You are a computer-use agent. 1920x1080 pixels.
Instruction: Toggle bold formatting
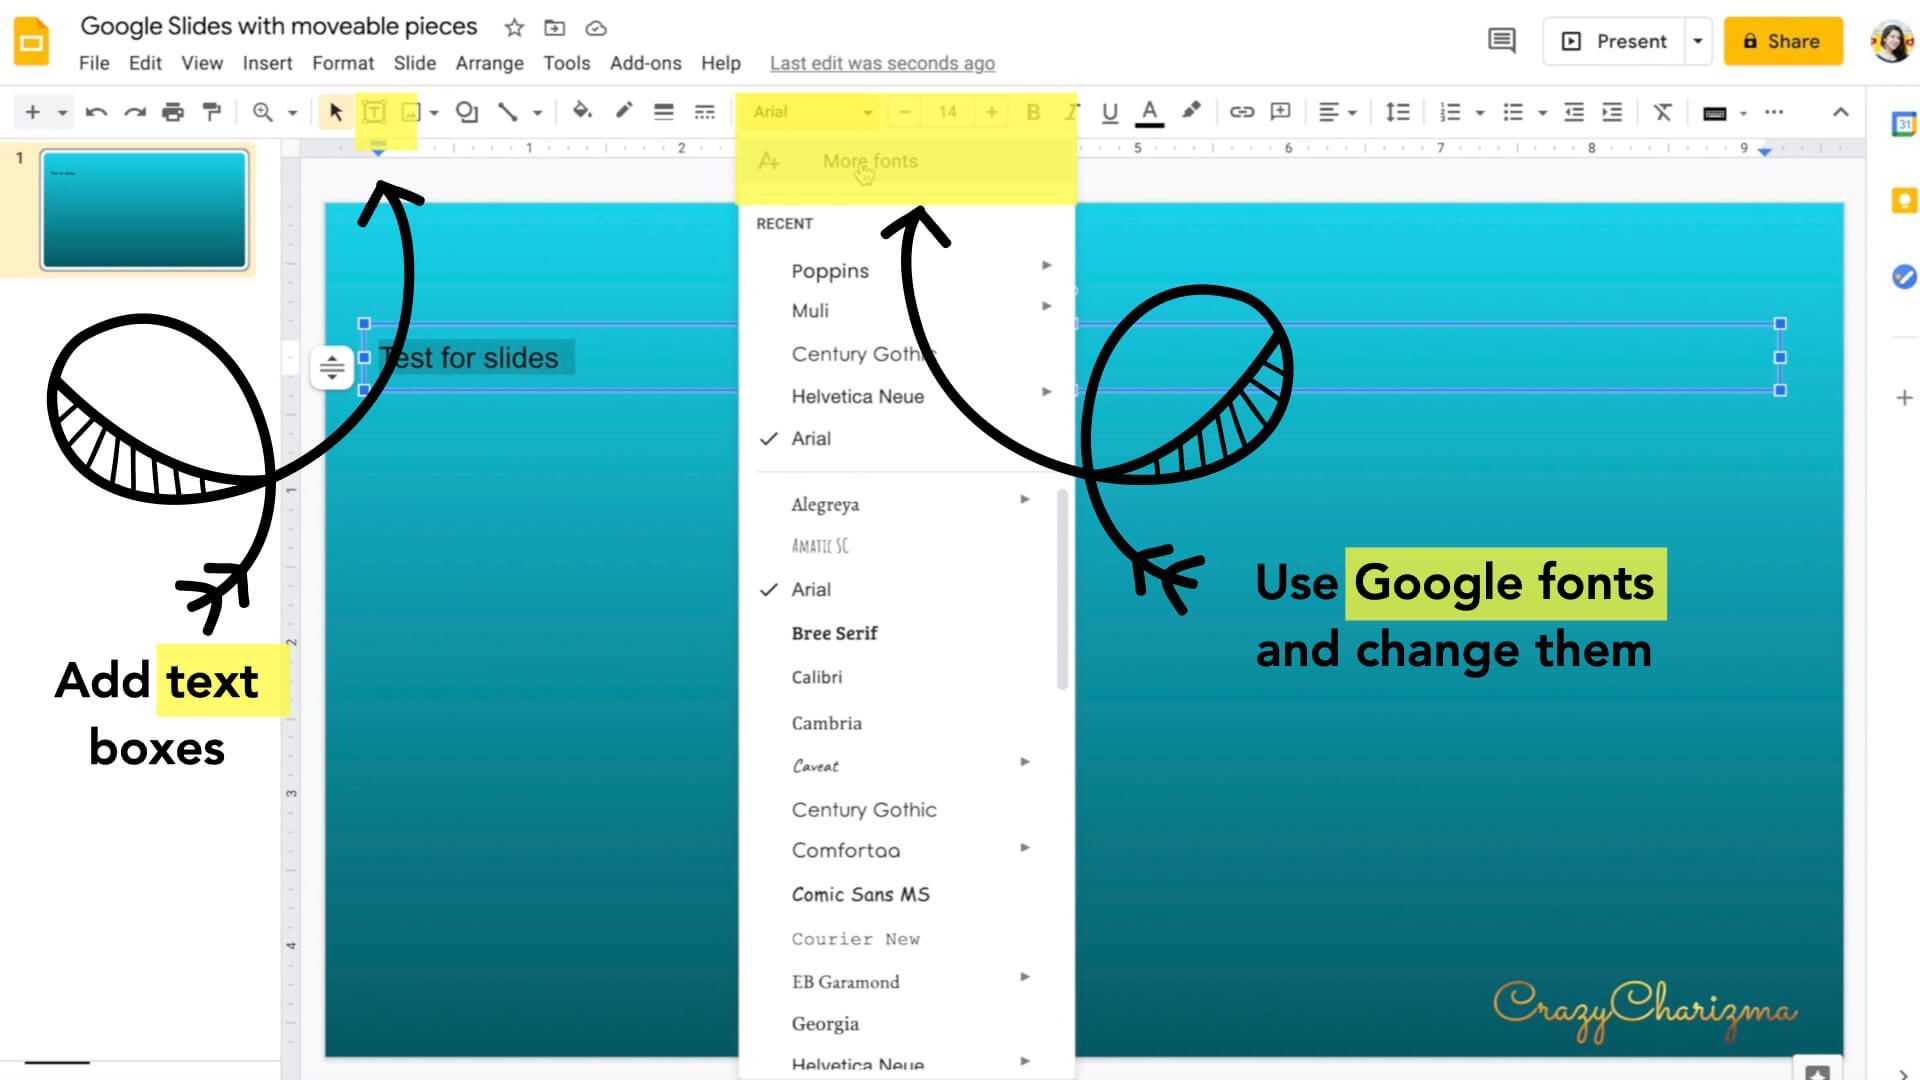tap(1032, 112)
